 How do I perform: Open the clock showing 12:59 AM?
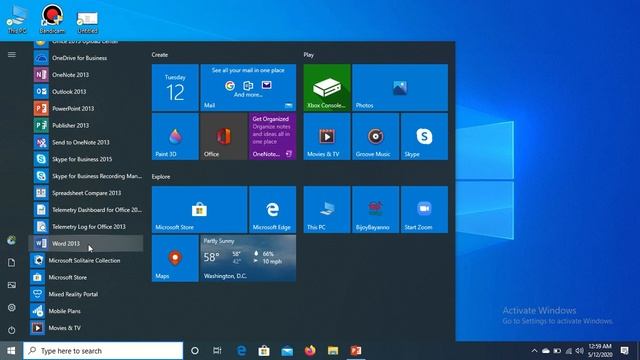point(600,351)
